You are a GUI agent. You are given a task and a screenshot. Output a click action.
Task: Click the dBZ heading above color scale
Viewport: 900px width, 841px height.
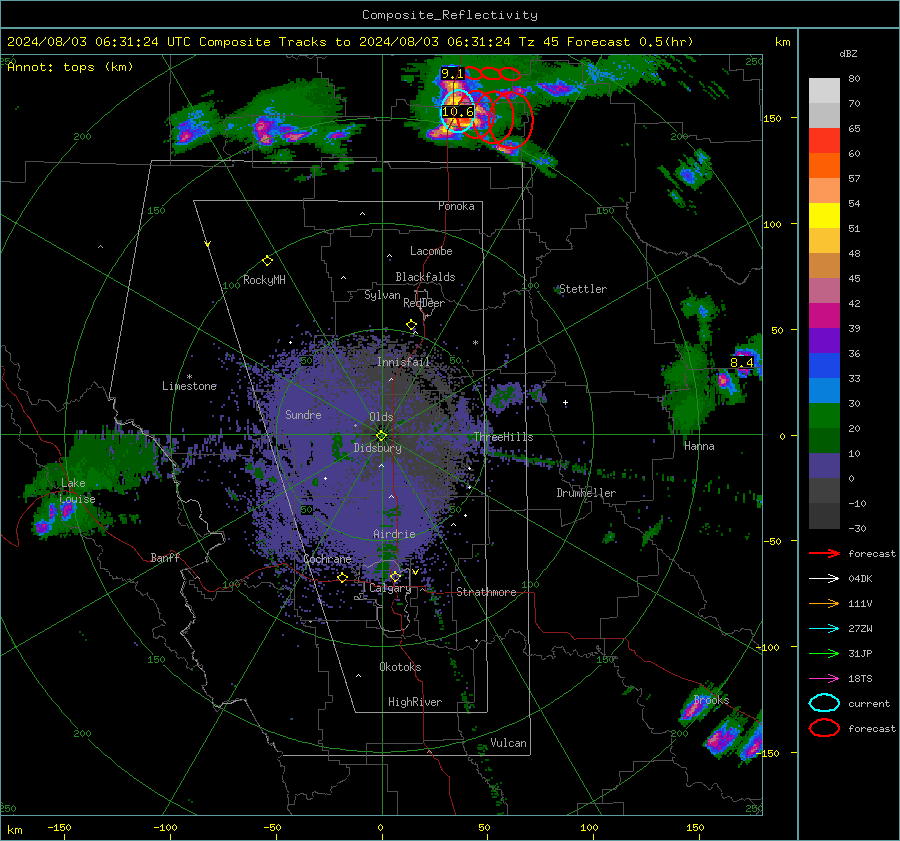point(848,54)
